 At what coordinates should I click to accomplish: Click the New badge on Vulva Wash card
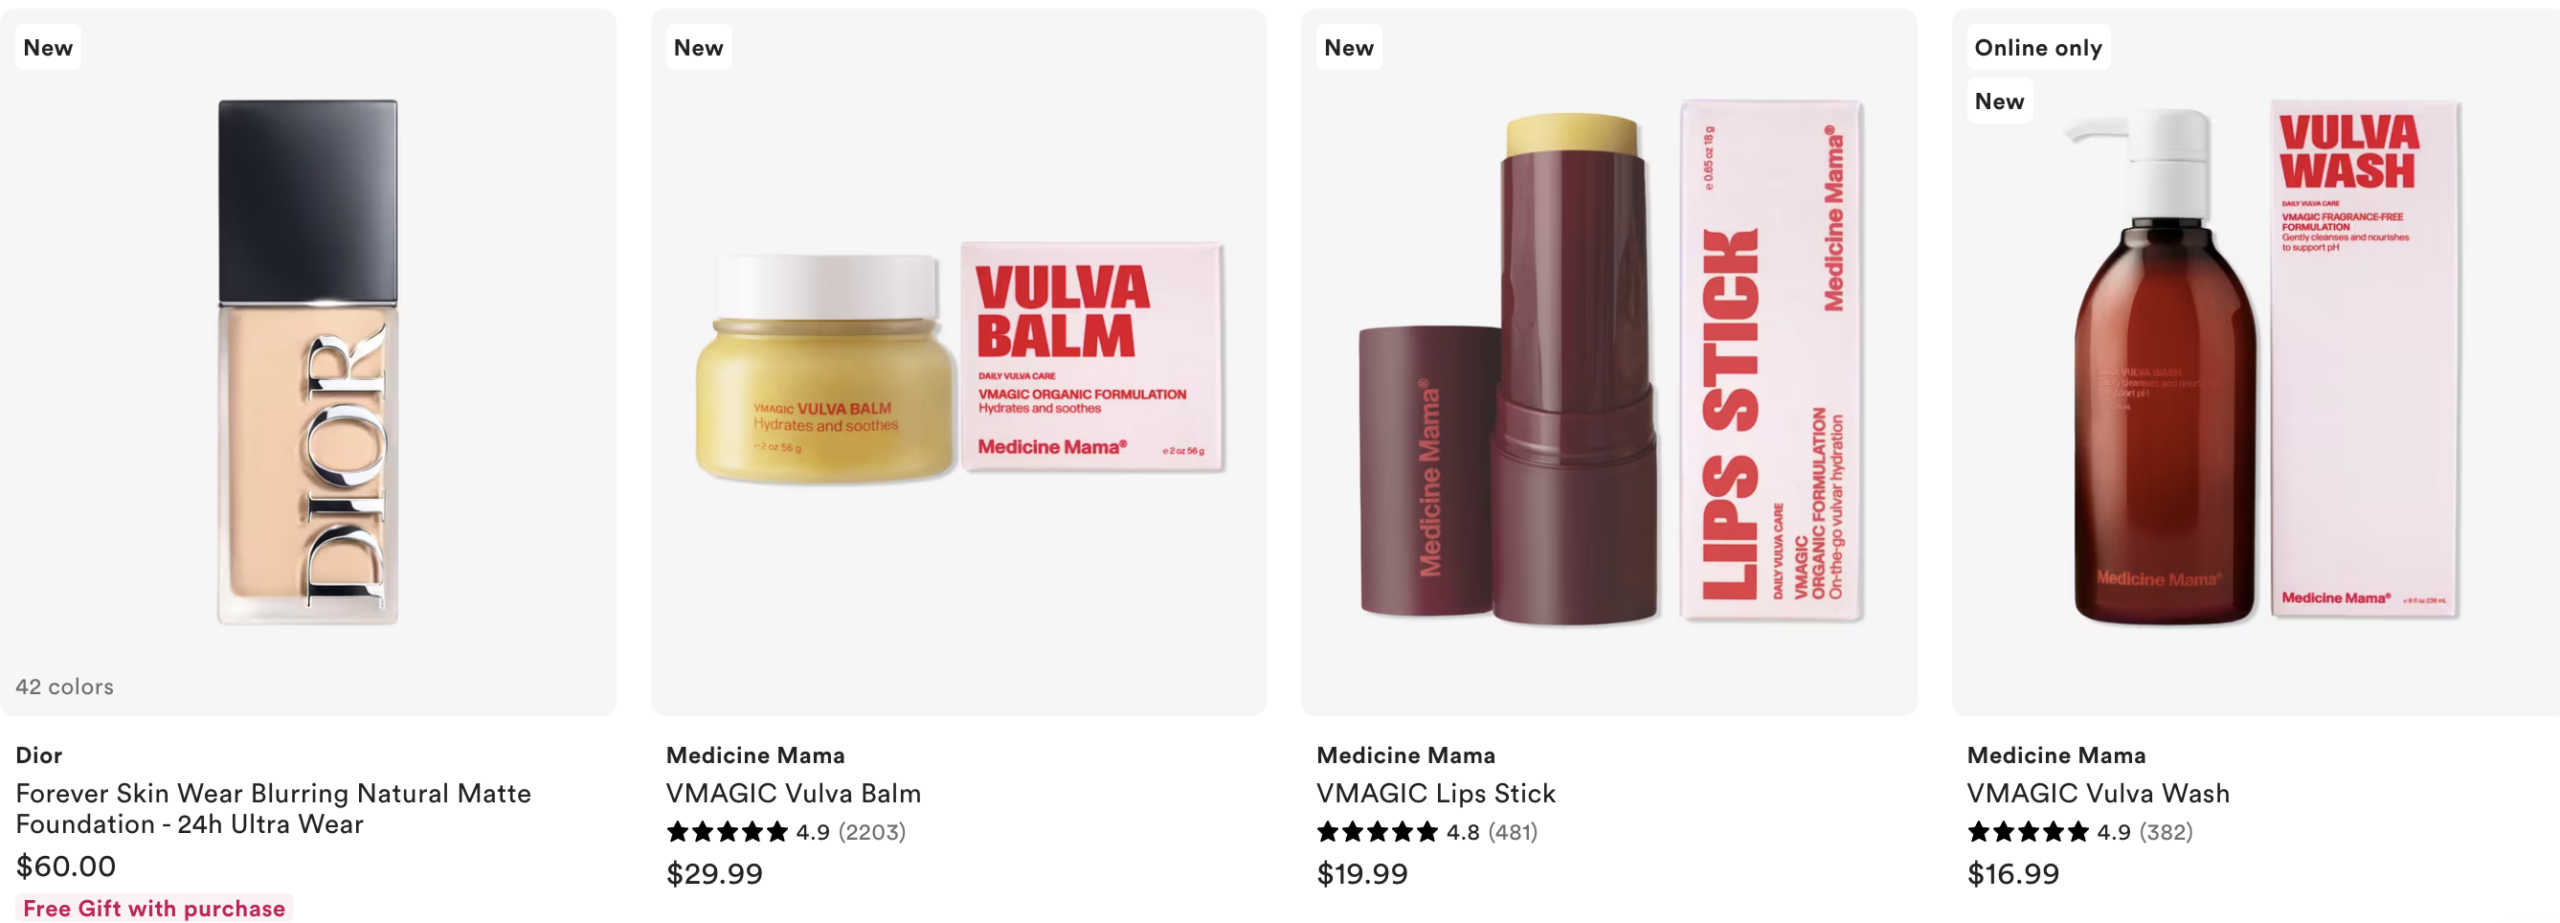pyautogui.click(x=1999, y=101)
